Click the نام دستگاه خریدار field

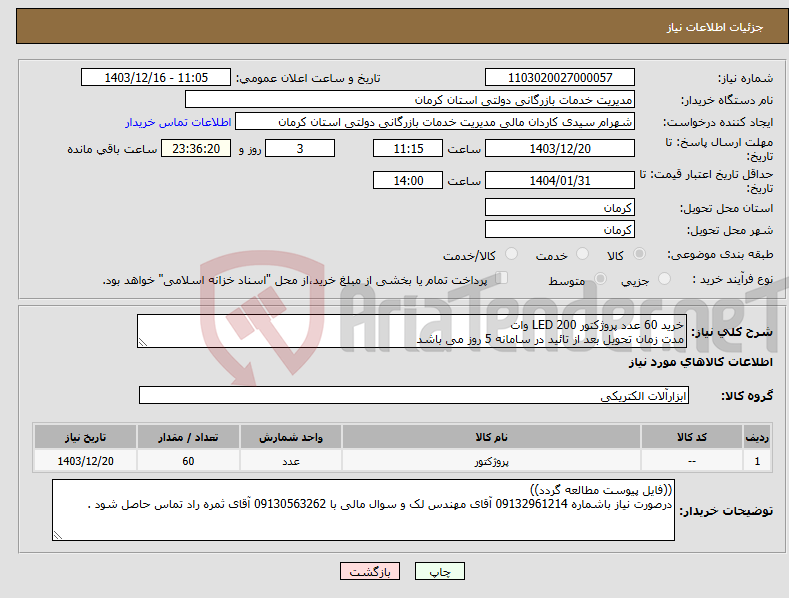410,100
